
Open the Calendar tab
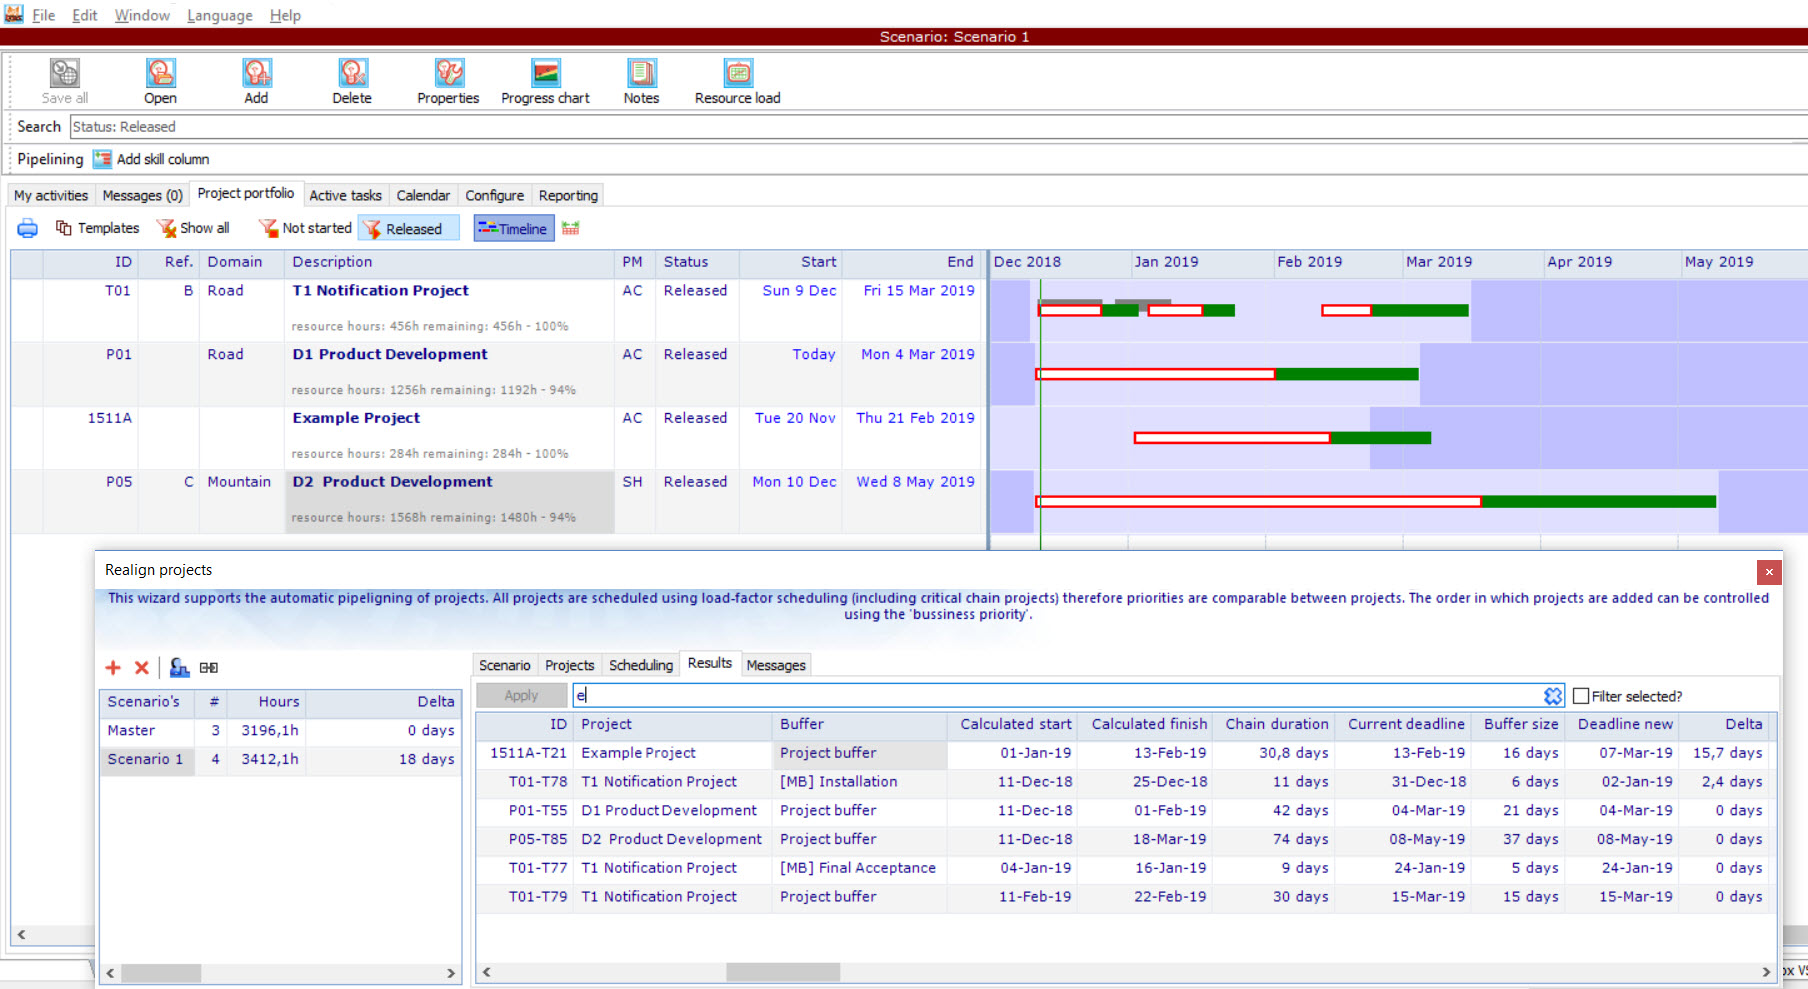point(423,195)
